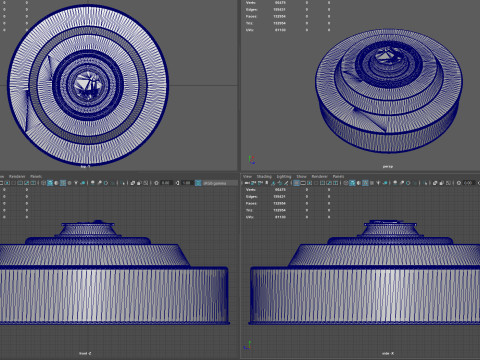480x360 pixels.
Task: Click Lock Camera icon in side panel
Action: coord(253,183)
